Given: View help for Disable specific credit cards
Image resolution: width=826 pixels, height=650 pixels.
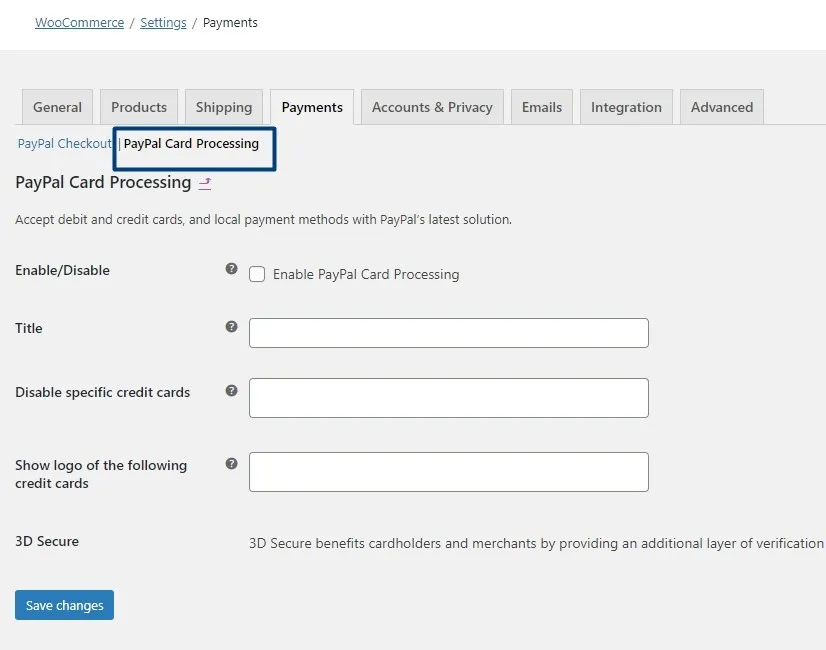Looking at the screenshot, I should [x=231, y=391].
